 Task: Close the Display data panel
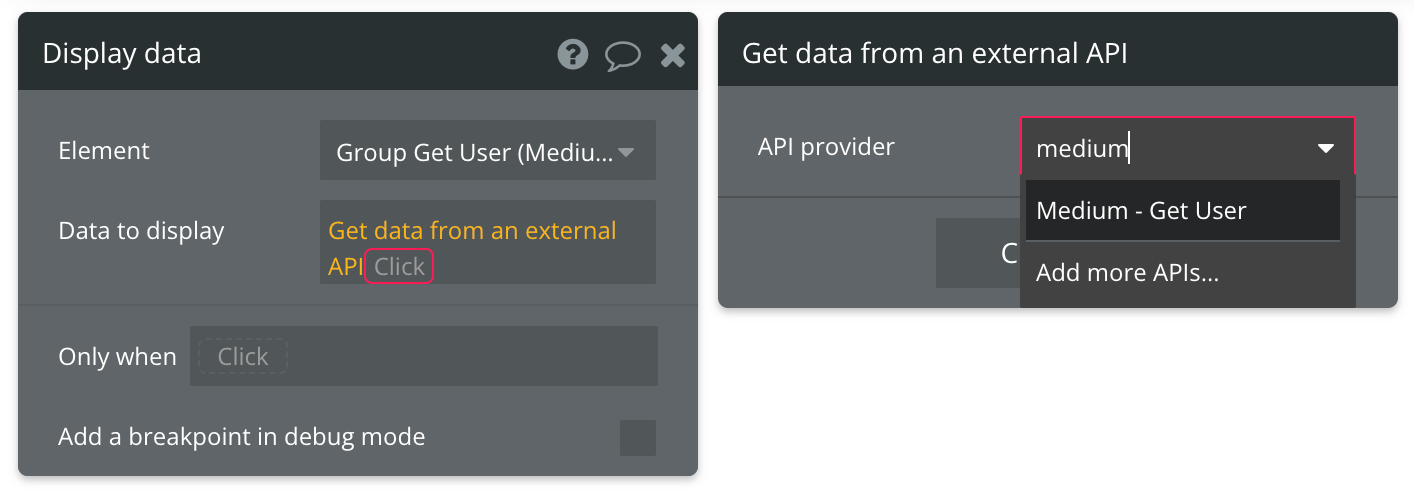pyautogui.click(x=673, y=55)
